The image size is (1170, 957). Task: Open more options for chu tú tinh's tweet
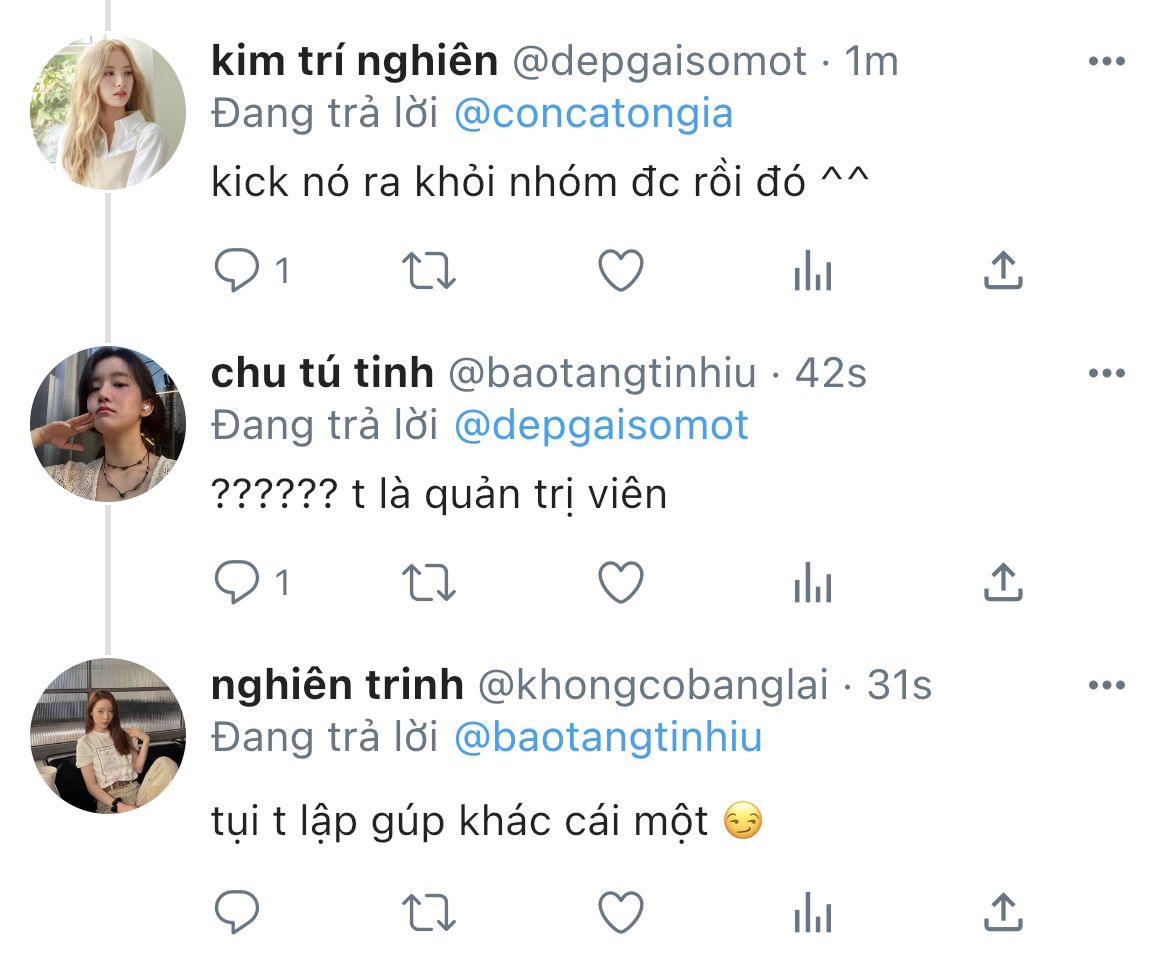pos(1106,374)
